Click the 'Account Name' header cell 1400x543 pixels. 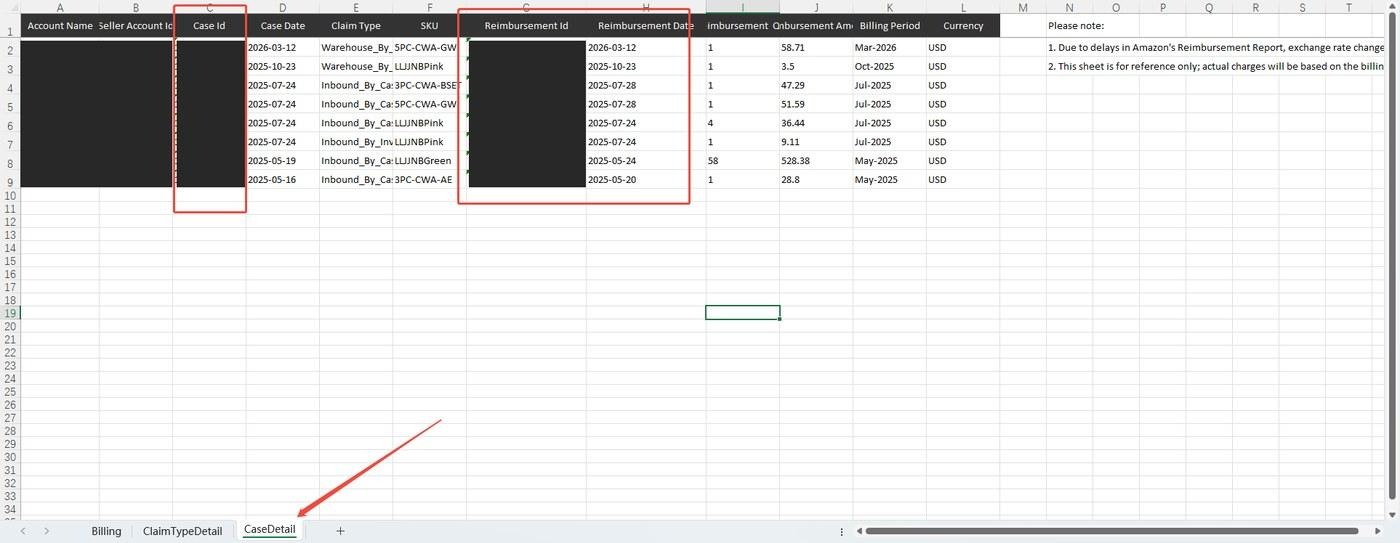(x=60, y=25)
